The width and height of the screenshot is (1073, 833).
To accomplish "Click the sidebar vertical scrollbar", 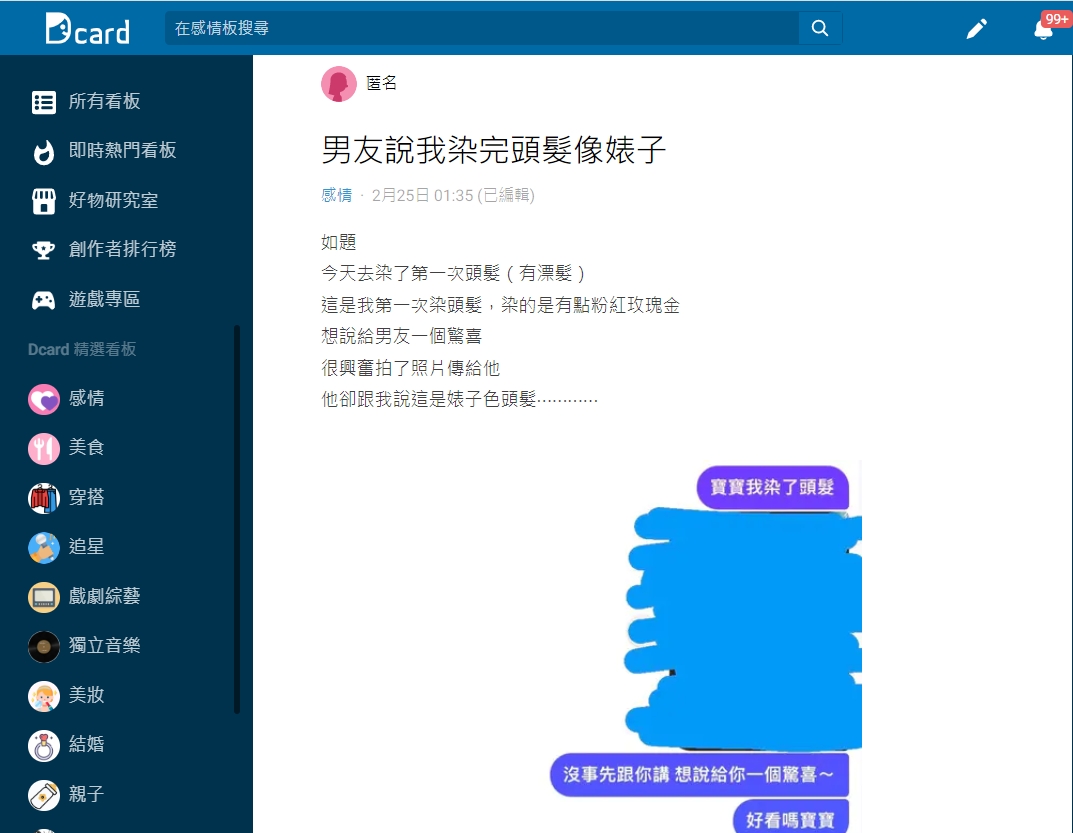I will (237, 520).
